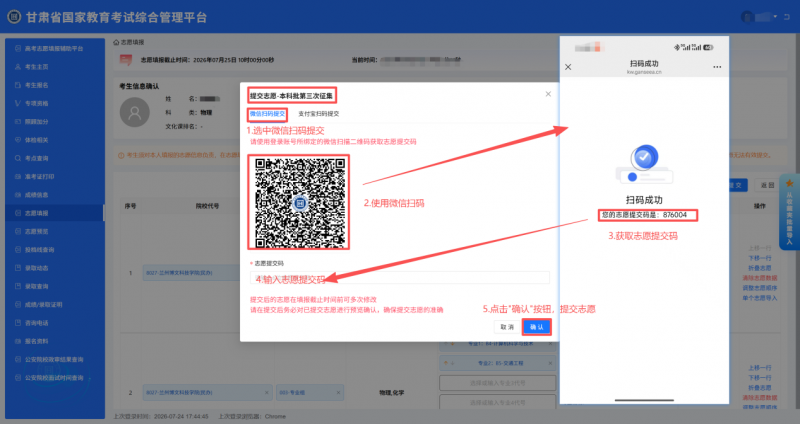The height and width of the screenshot is (424, 800).
Task: Click the 高考志愿填报辅助平台 sidebar icon
Action: tap(18, 48)
